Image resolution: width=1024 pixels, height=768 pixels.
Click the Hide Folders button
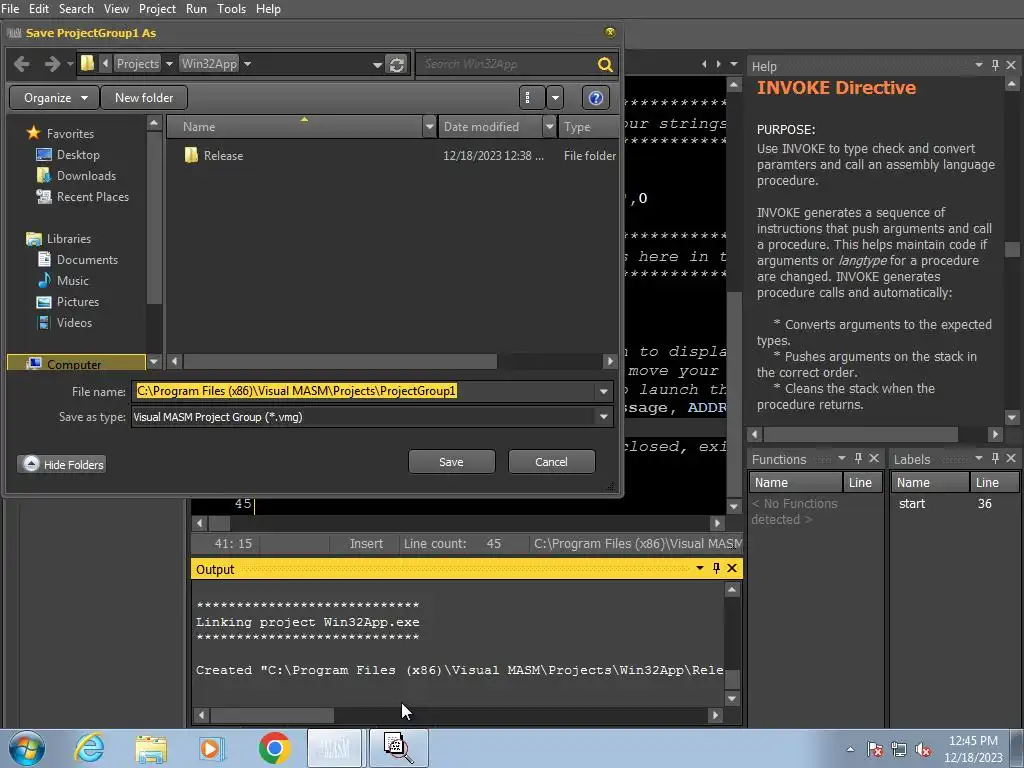(62, 464)
